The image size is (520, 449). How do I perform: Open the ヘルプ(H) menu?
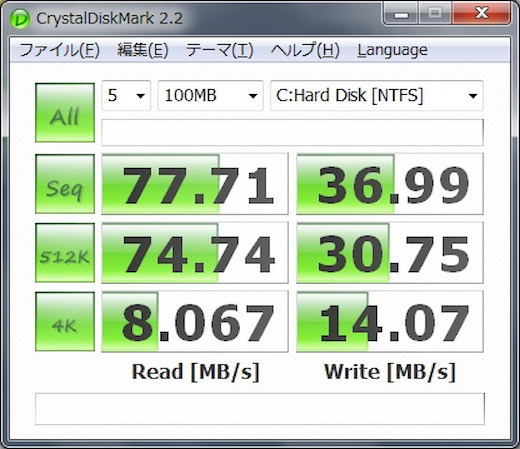tap(305, 50)
